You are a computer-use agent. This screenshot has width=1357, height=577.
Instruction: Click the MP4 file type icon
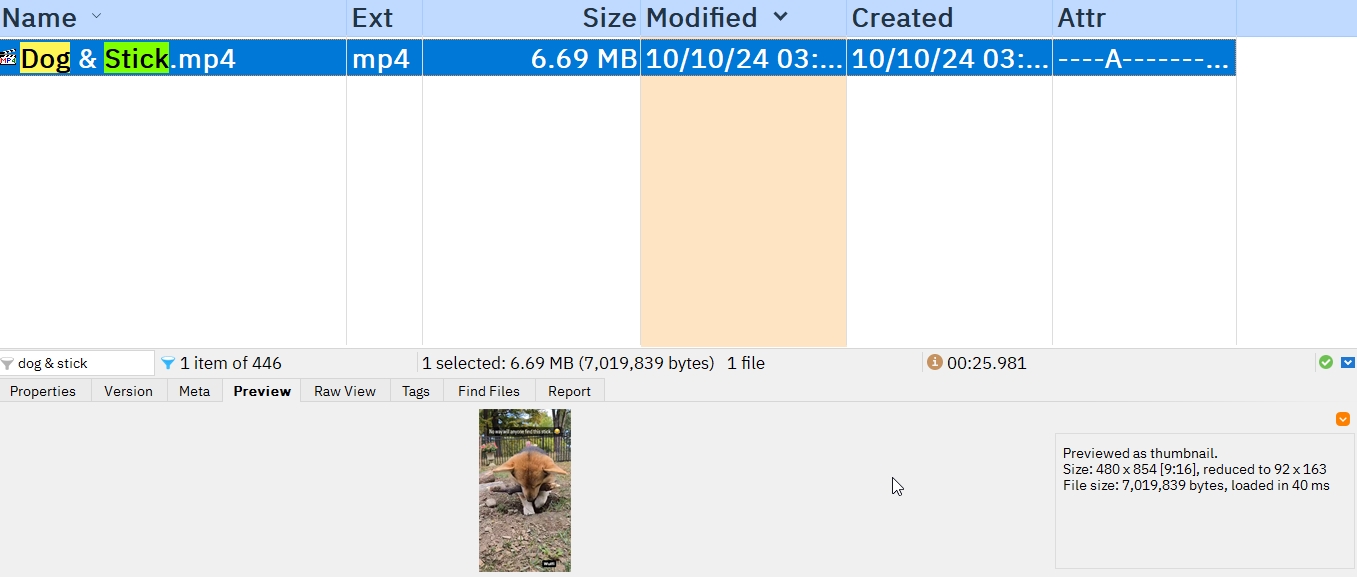click(8, 58)
